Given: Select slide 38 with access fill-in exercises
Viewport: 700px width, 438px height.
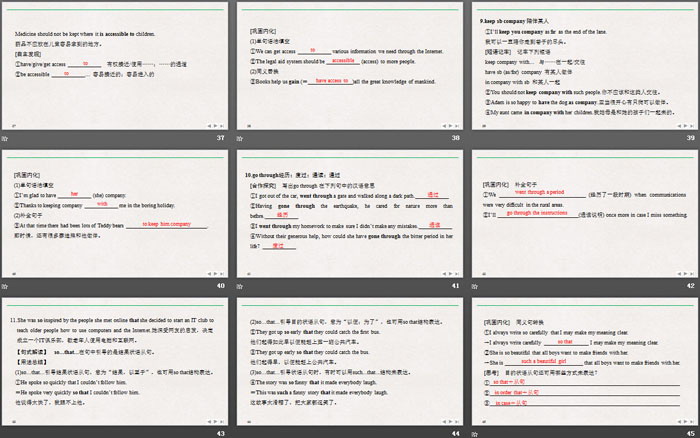Looking at the screenshot, I should click(349, 65).
